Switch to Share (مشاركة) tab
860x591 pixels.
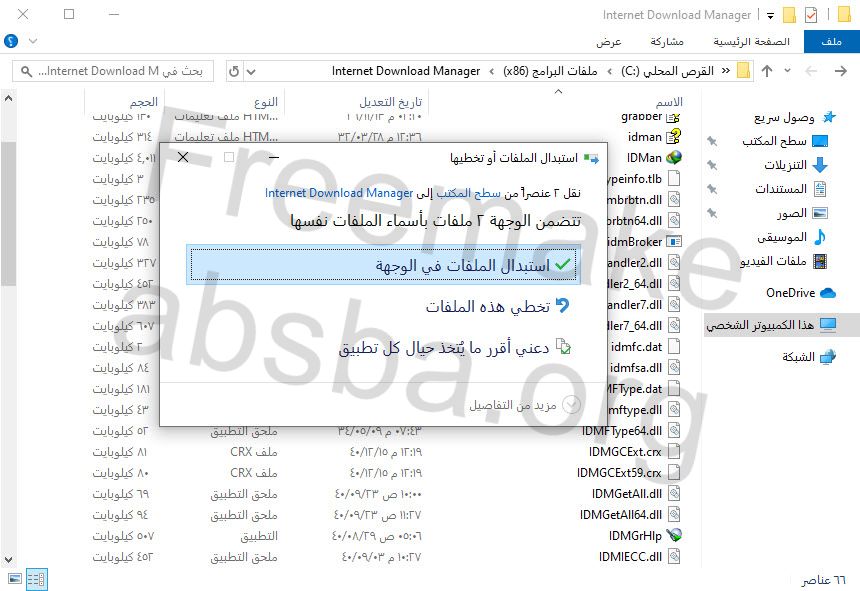coord(667,42)
